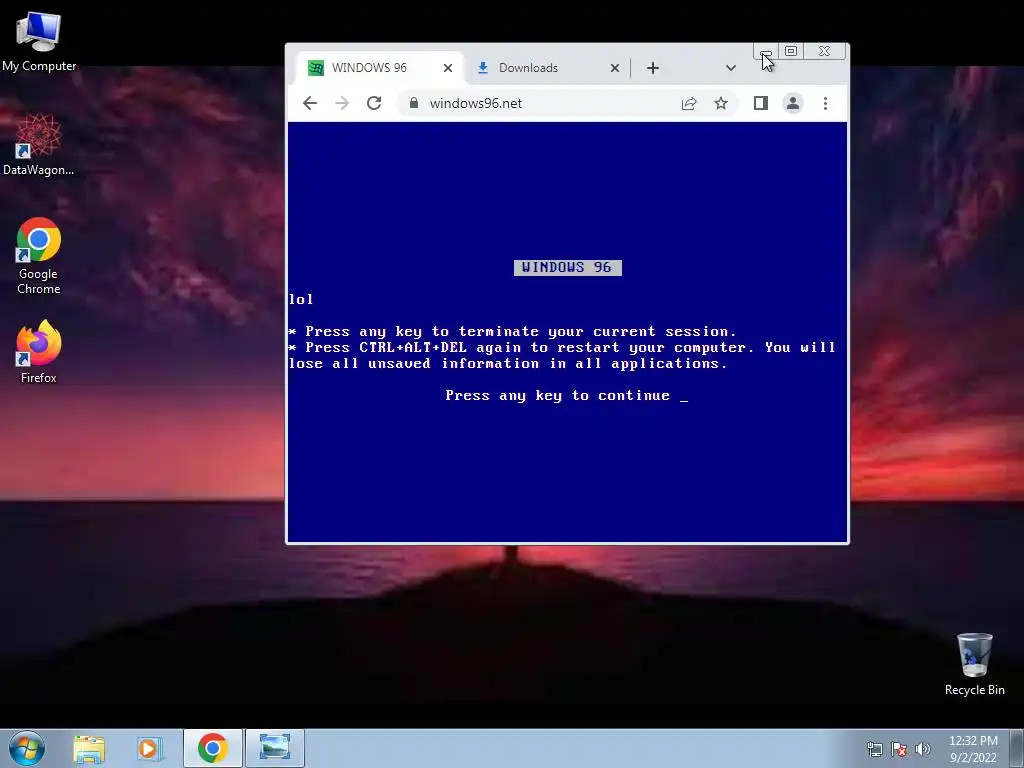Select the Google Chrome desktop shortcut

click(39, 256)
